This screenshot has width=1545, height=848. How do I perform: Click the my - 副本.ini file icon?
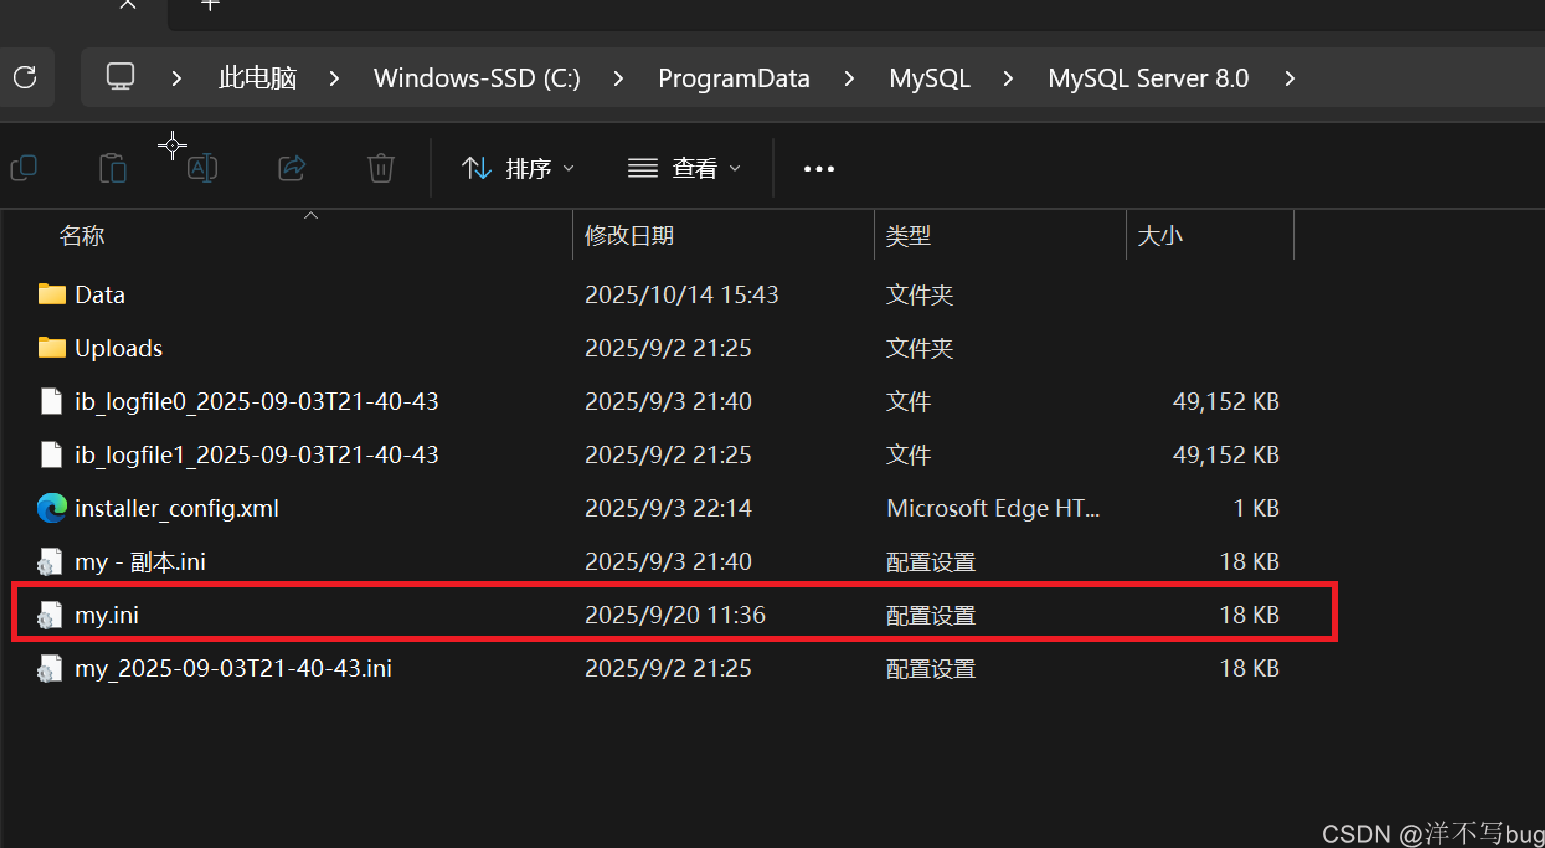pyautogui.click(x=50, y=562)
